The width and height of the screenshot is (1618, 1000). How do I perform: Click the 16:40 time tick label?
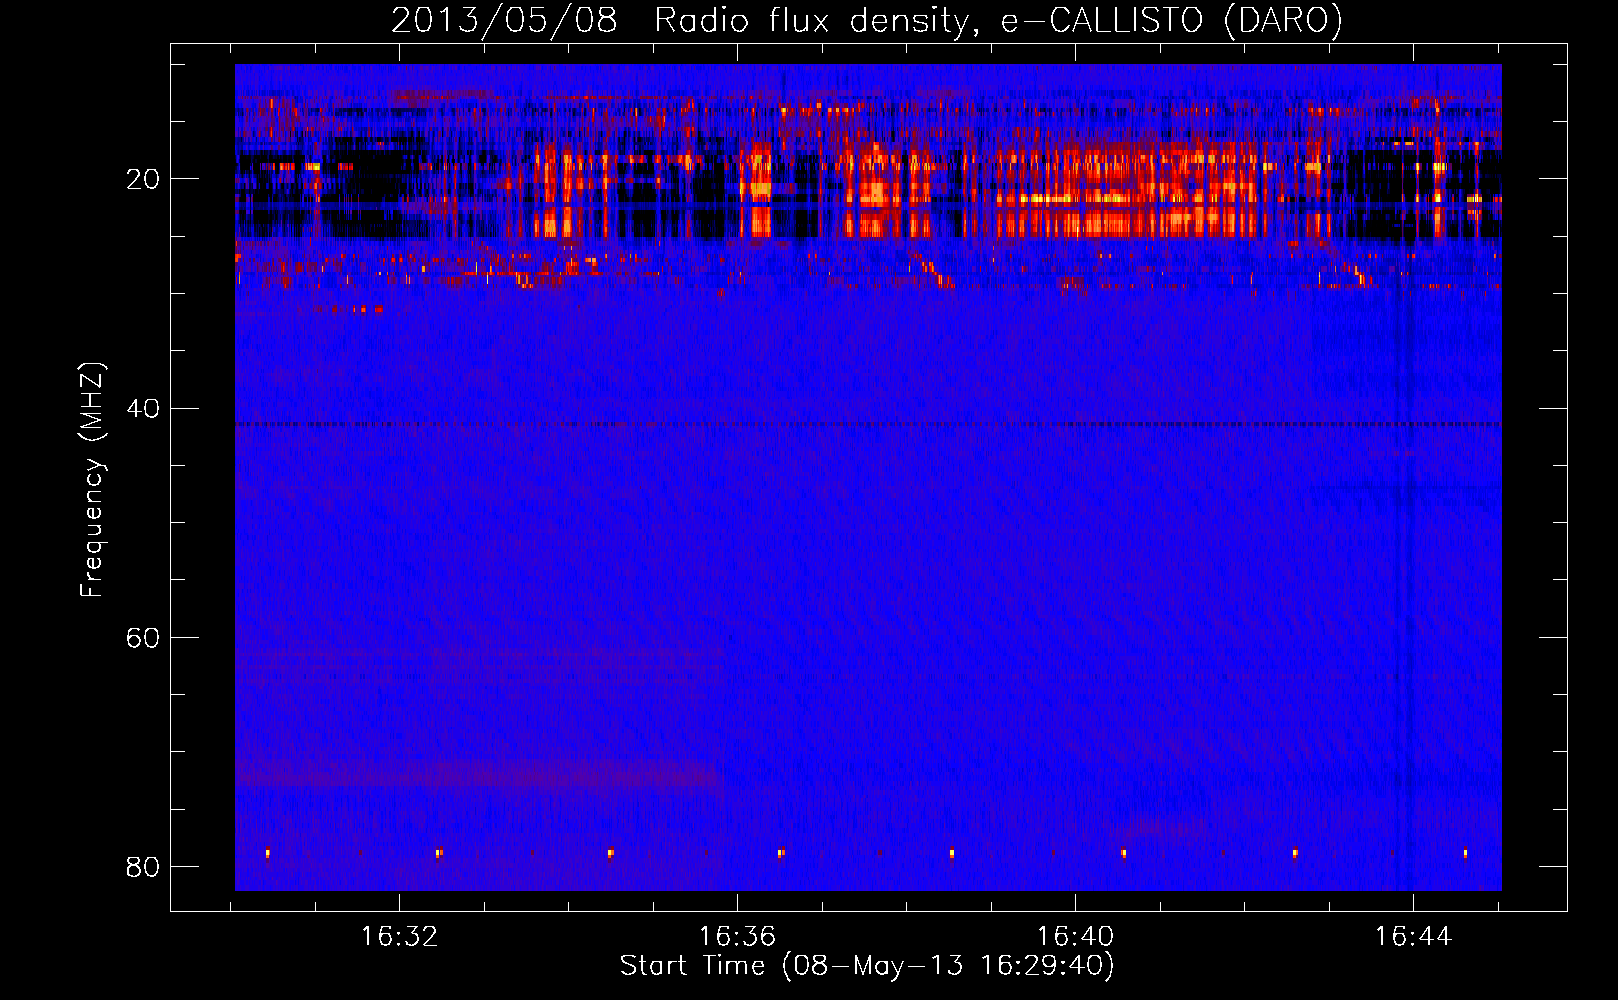click(x=1075, y=937)
